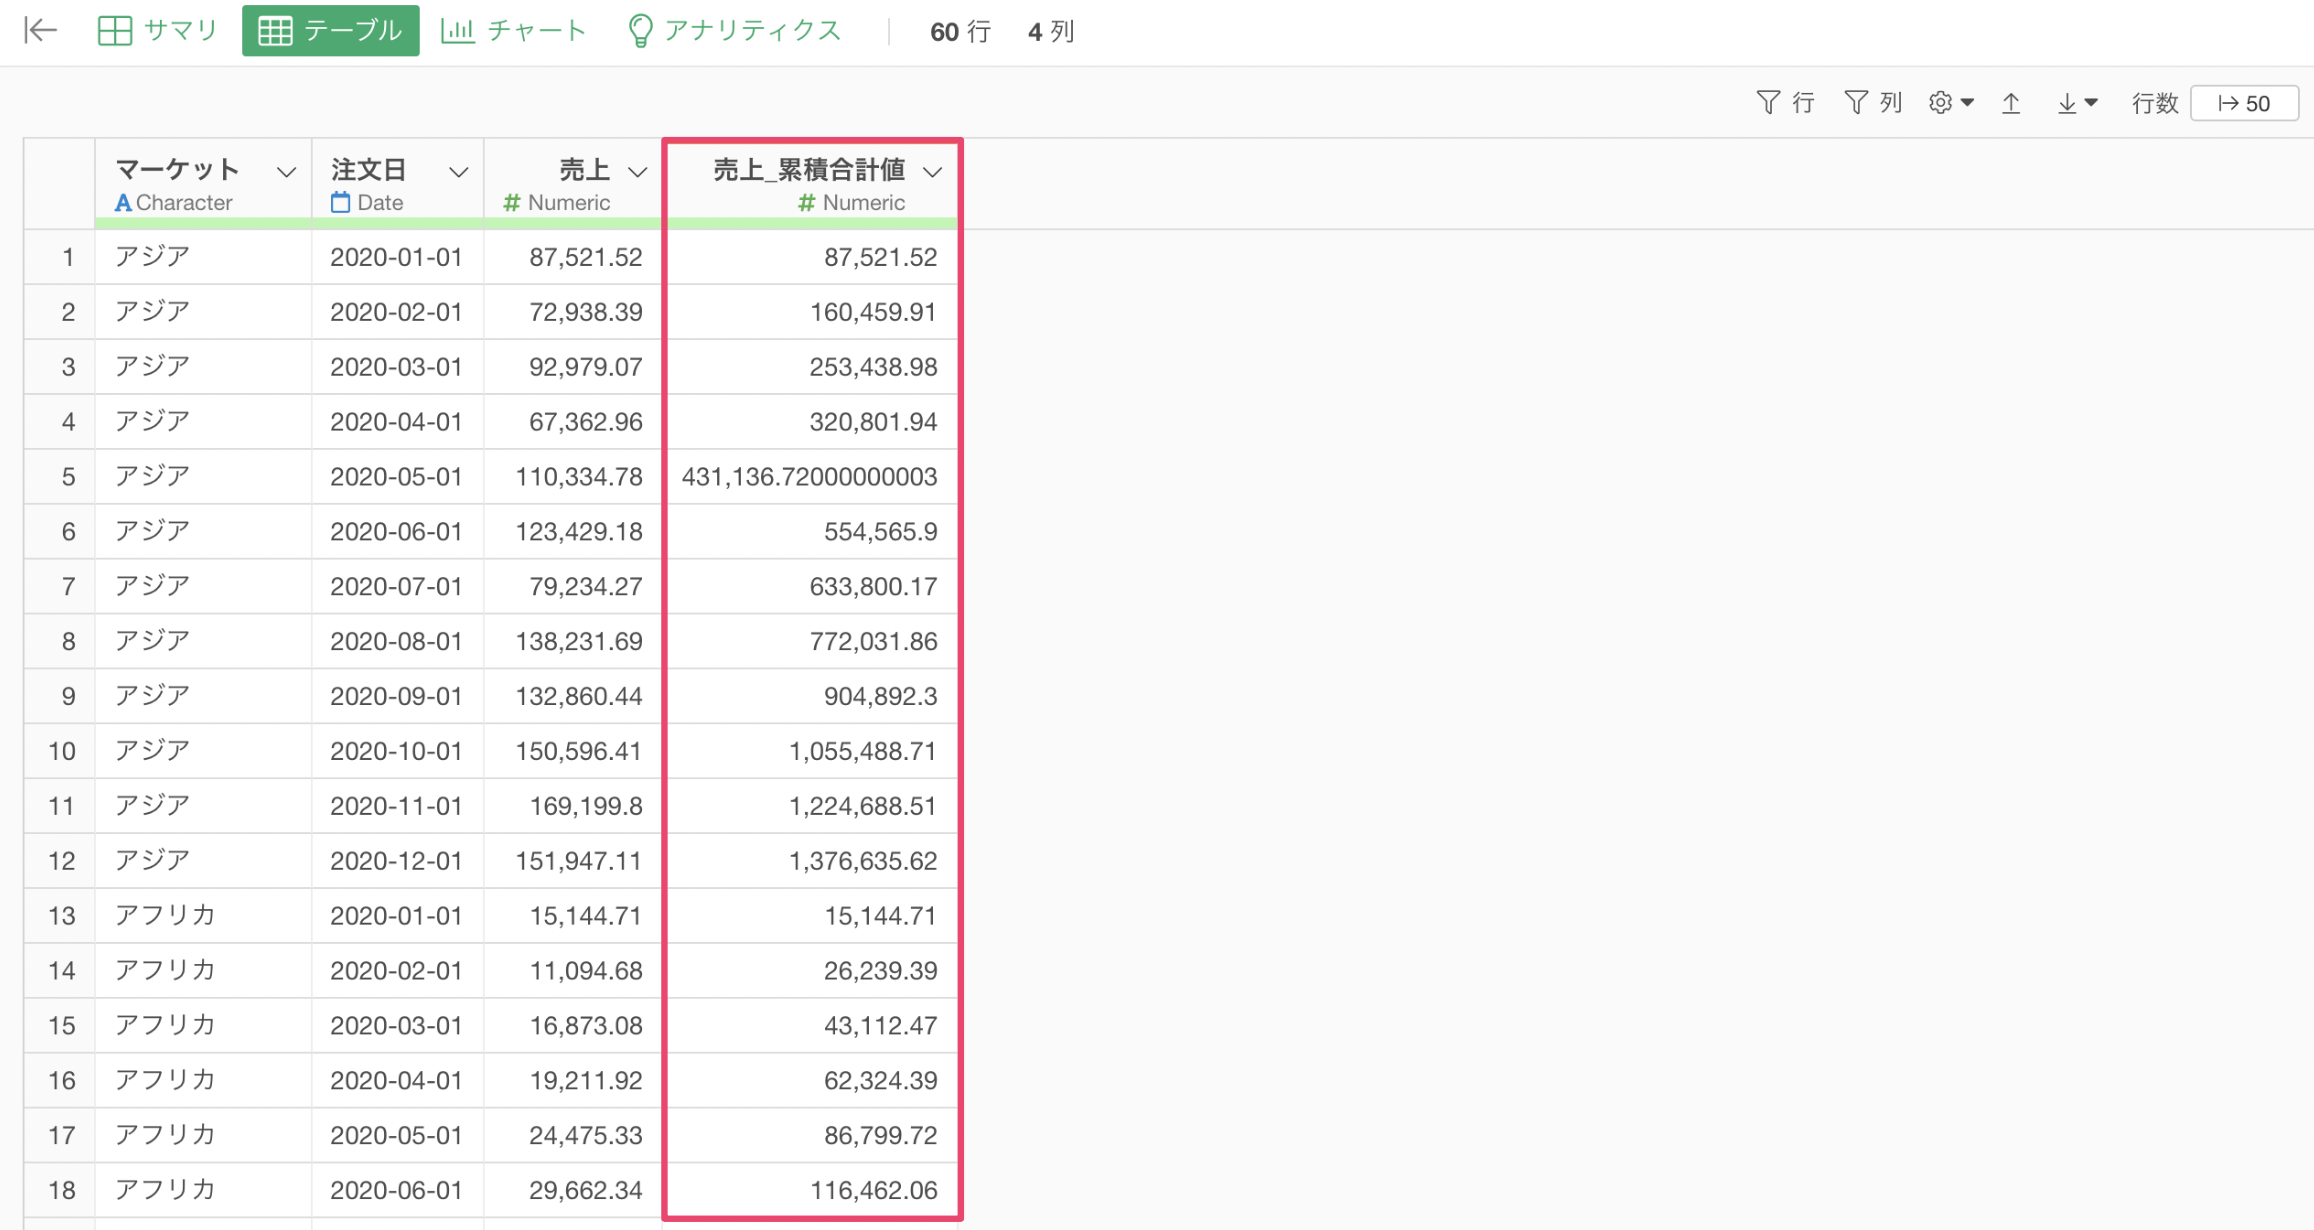The image size is (2314, 1230).
Task: Select the cell 554,565.9
Action: 811,532
